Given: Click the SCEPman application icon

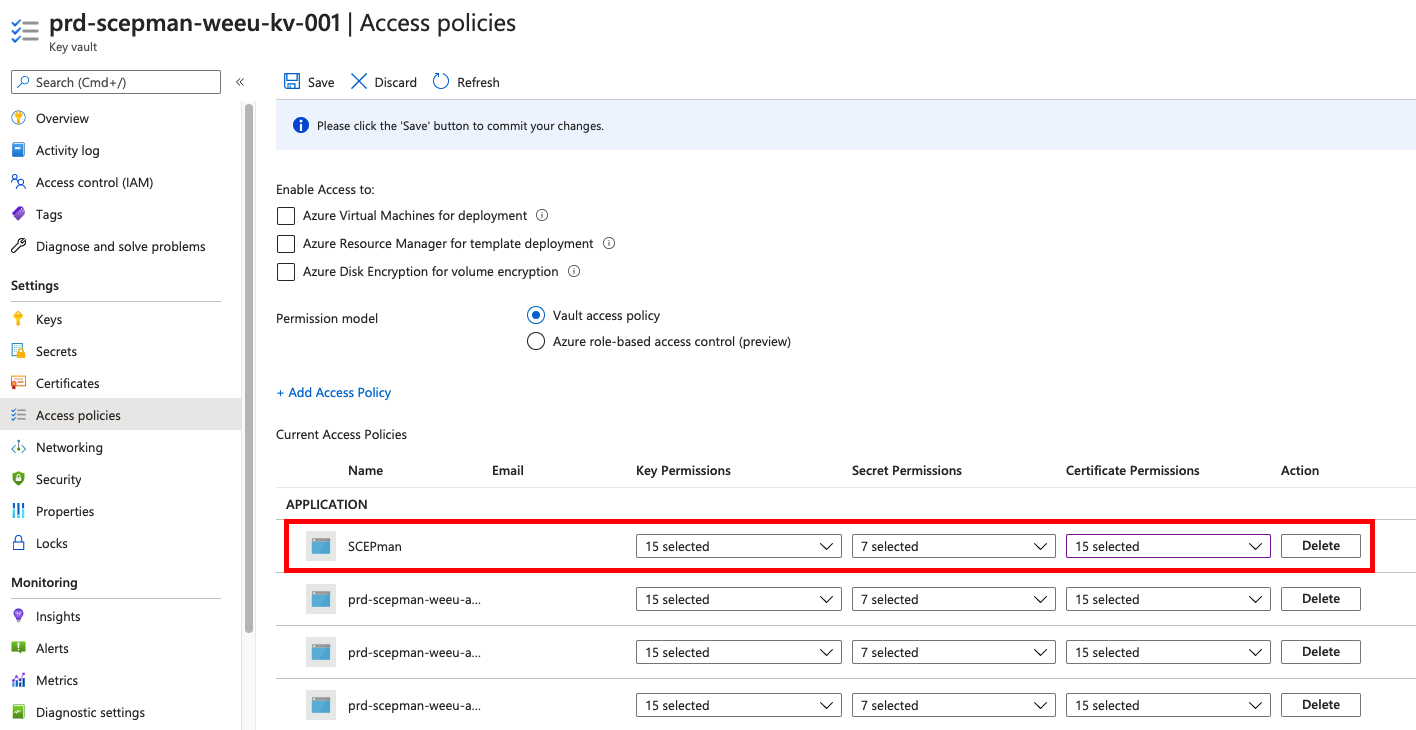Looking at the screenshot, I should [x=321, y=546].
